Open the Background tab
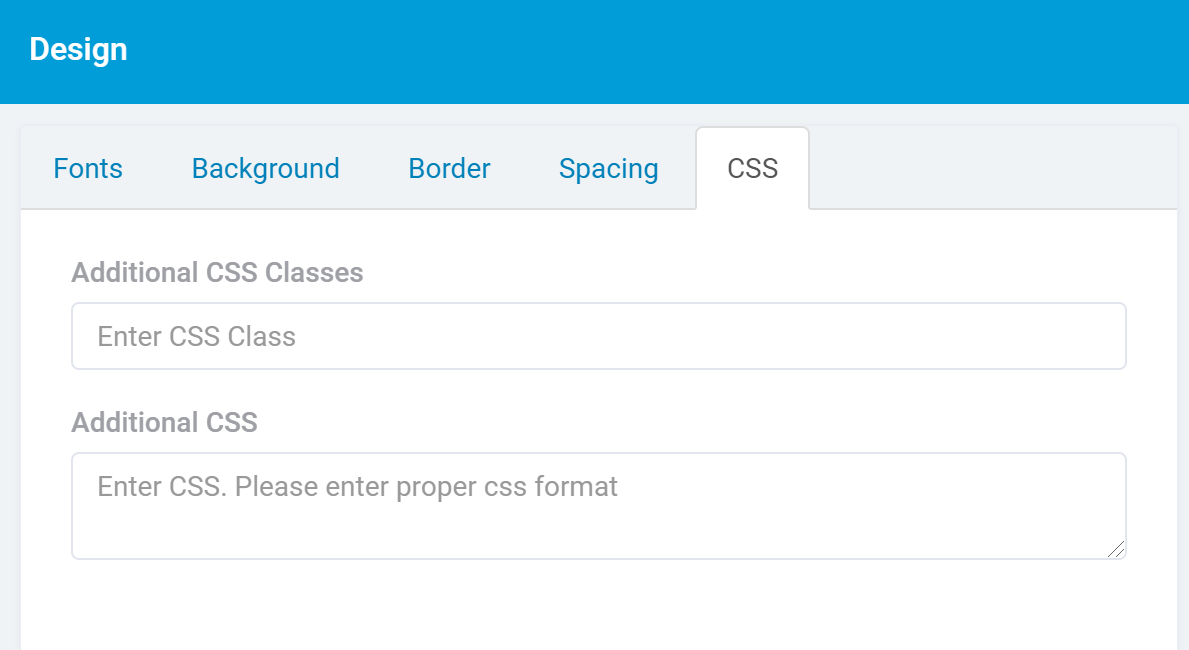1189x650 pixels. (265, 168)
